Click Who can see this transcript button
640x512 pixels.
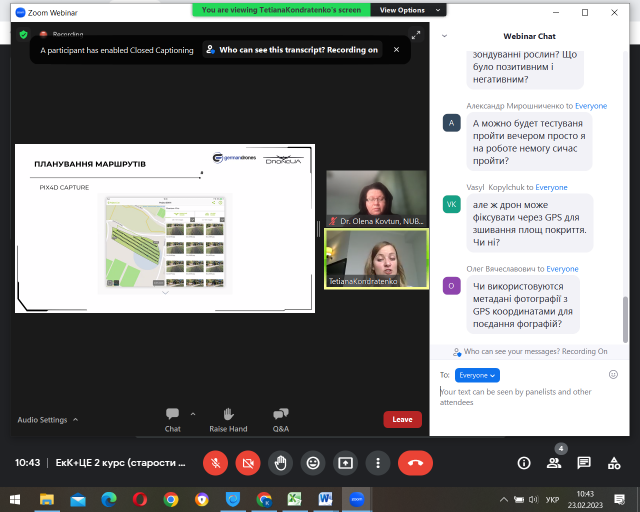click(292, 50)
